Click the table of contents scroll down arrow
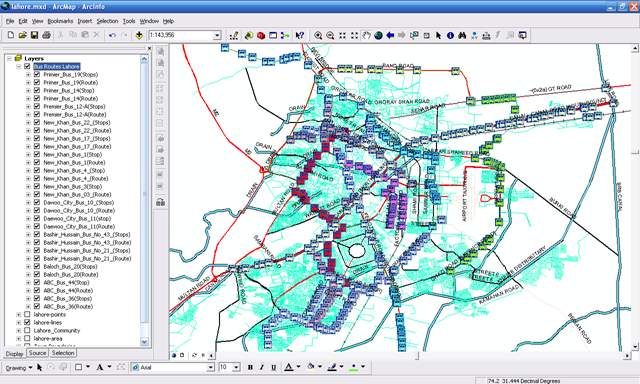 (x=144, y=342)
